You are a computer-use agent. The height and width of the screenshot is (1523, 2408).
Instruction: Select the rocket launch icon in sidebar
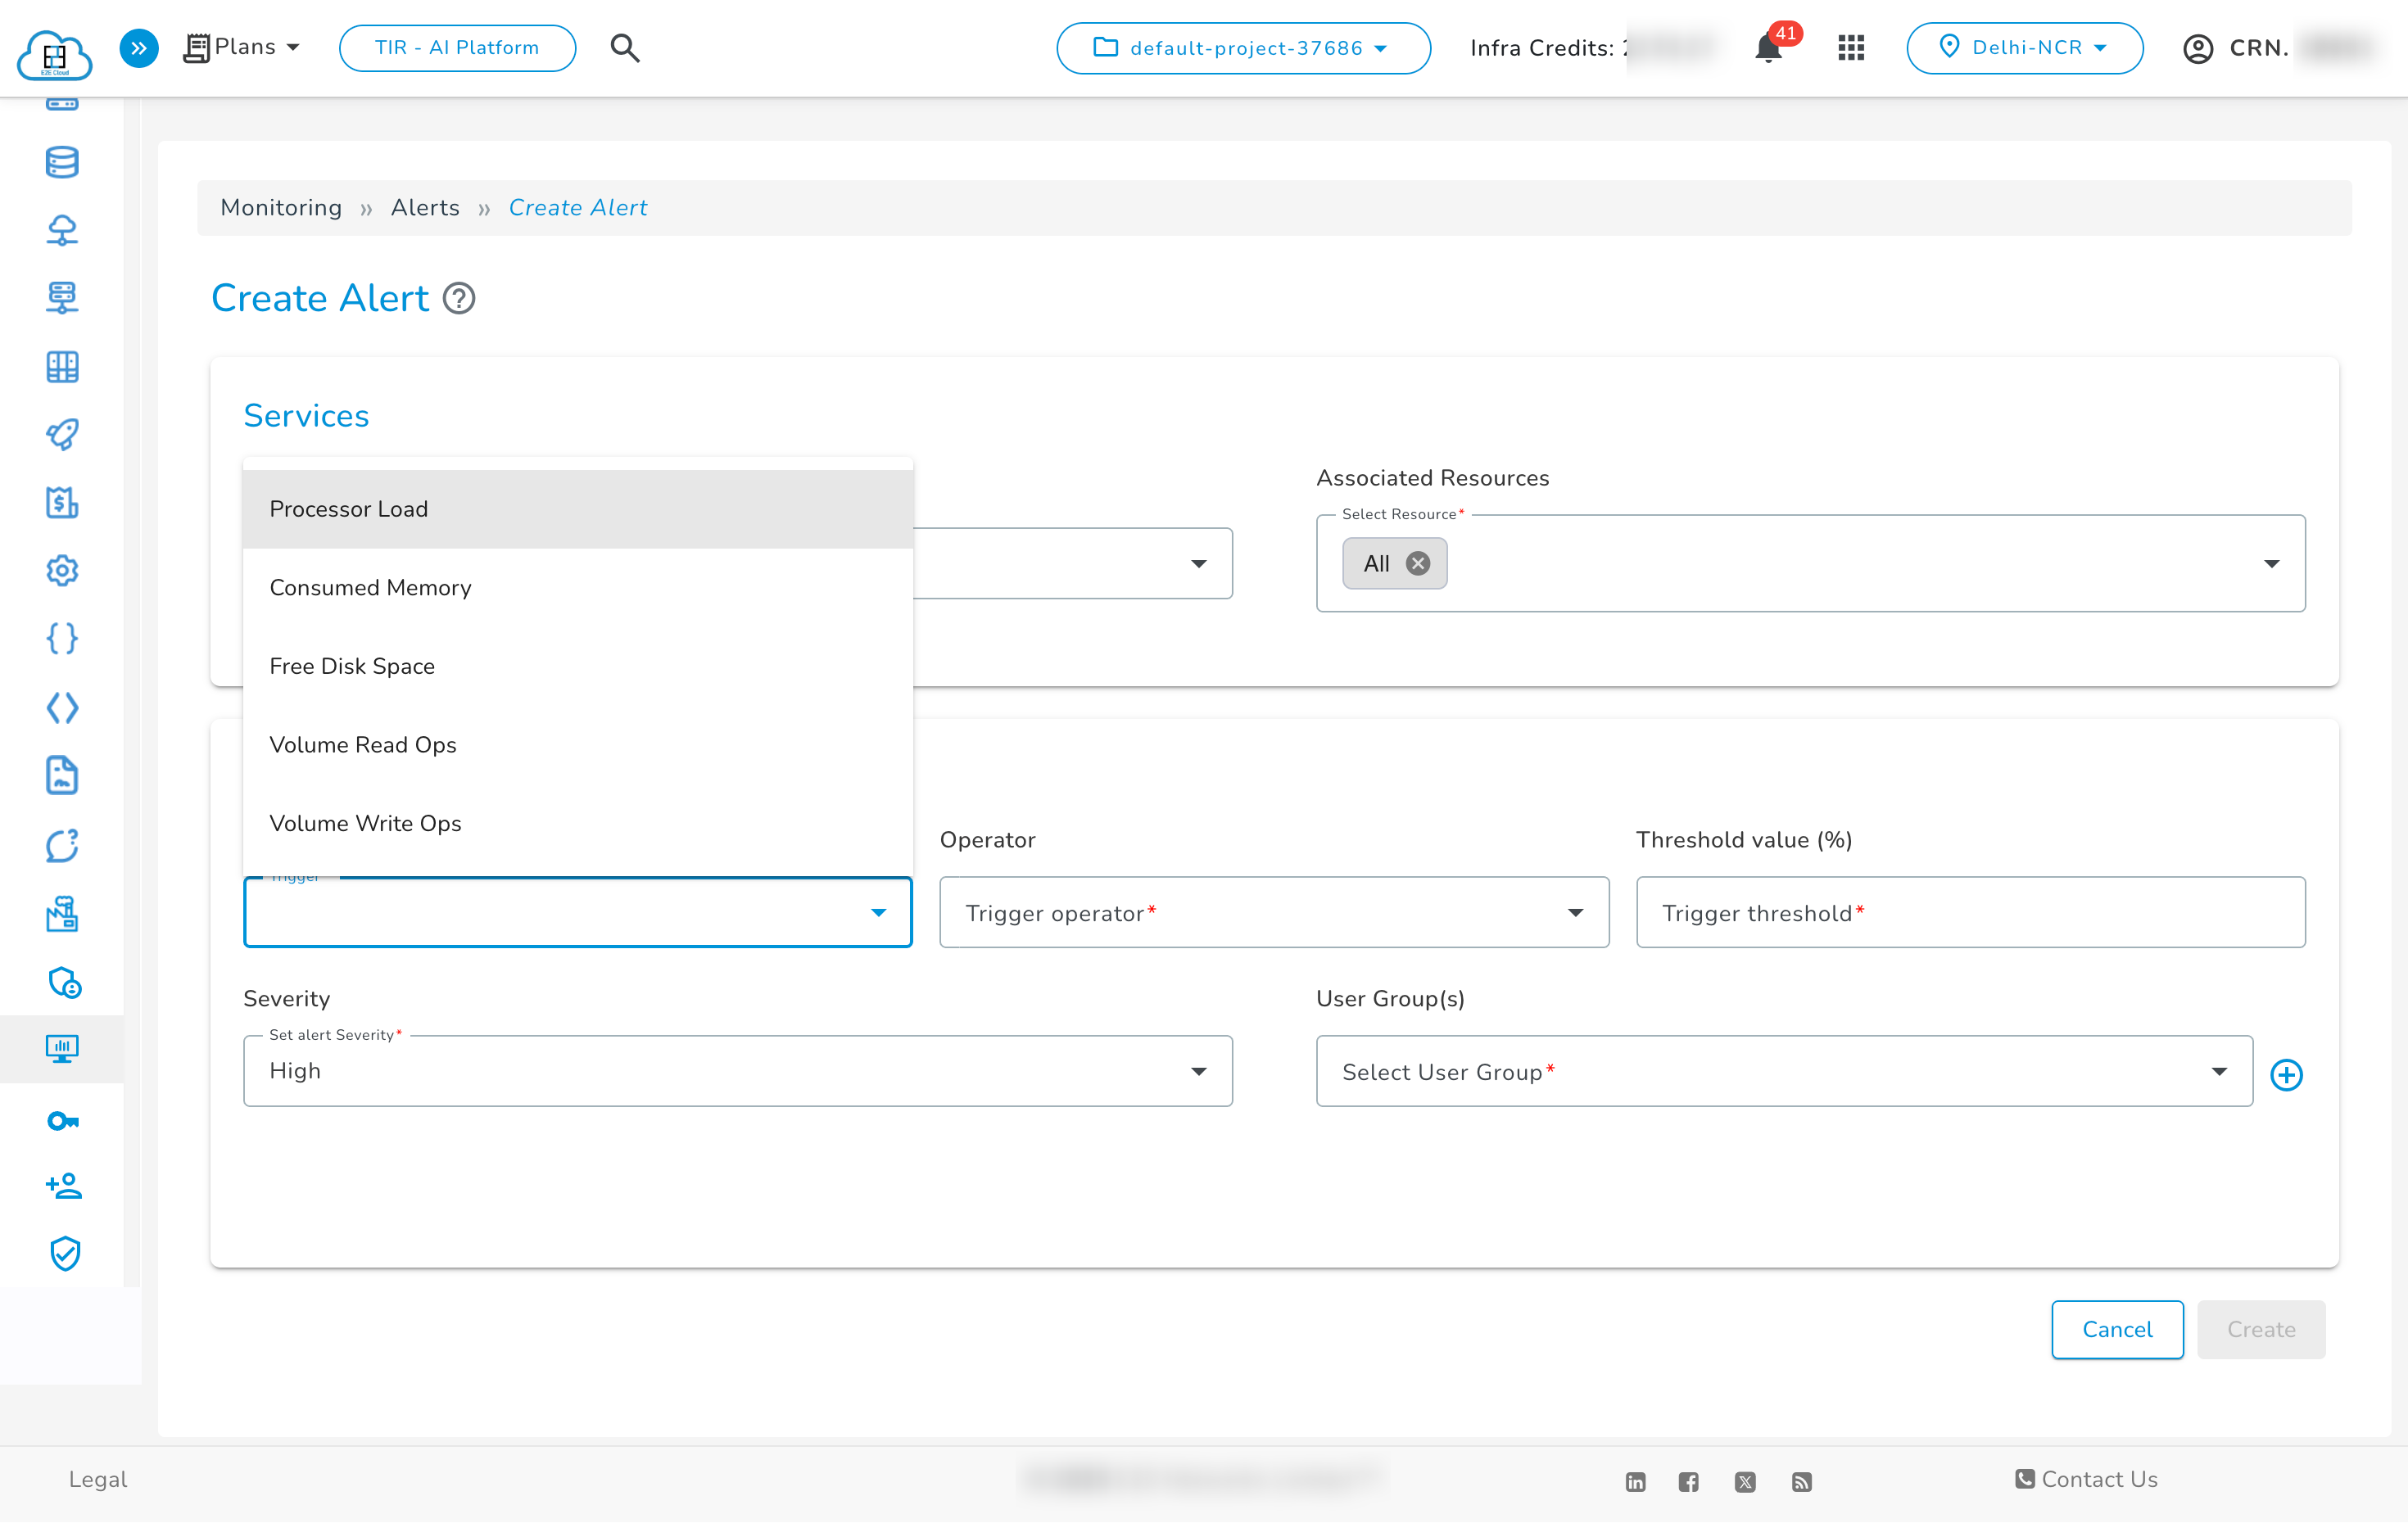[x=62, y=434]
